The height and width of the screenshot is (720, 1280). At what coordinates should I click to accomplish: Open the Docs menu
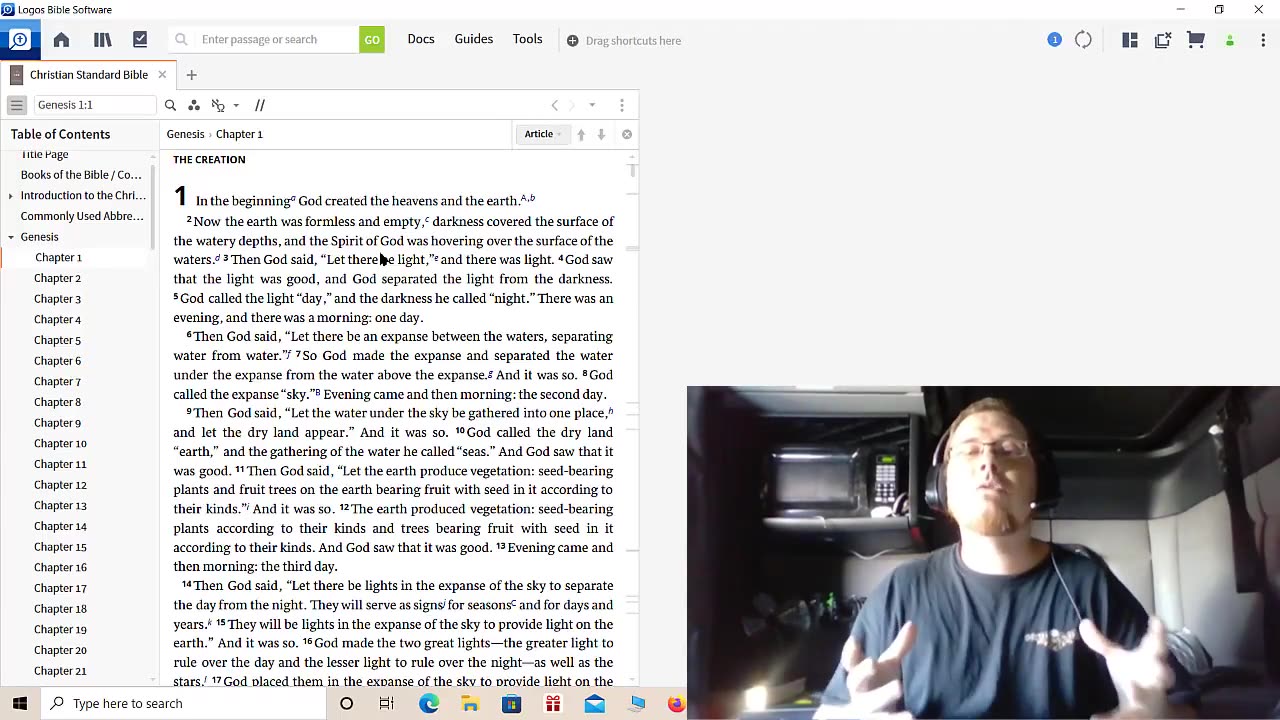point(421,39)
